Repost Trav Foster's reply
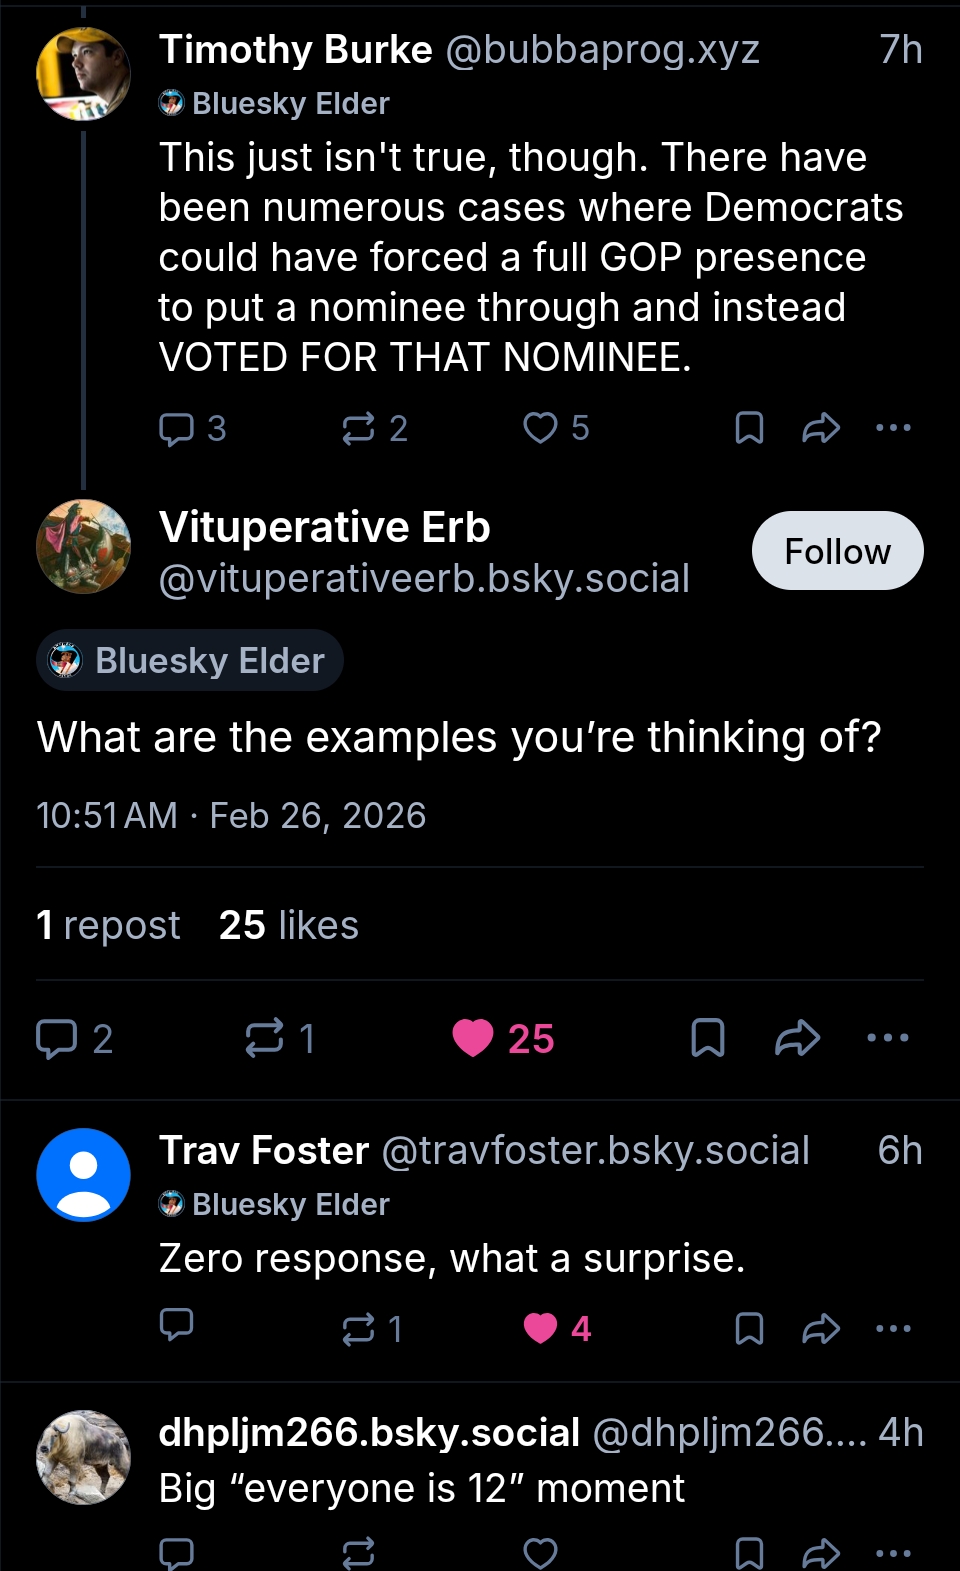This screenshot has height=1571, width=960. click(358, 1328)
